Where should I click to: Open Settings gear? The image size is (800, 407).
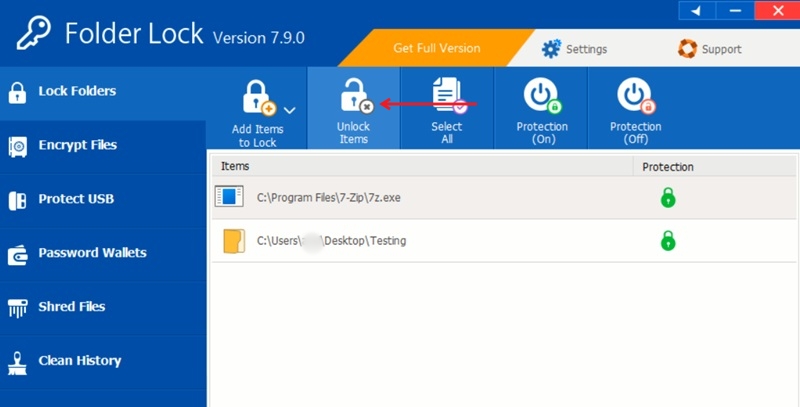click(551, 49)
